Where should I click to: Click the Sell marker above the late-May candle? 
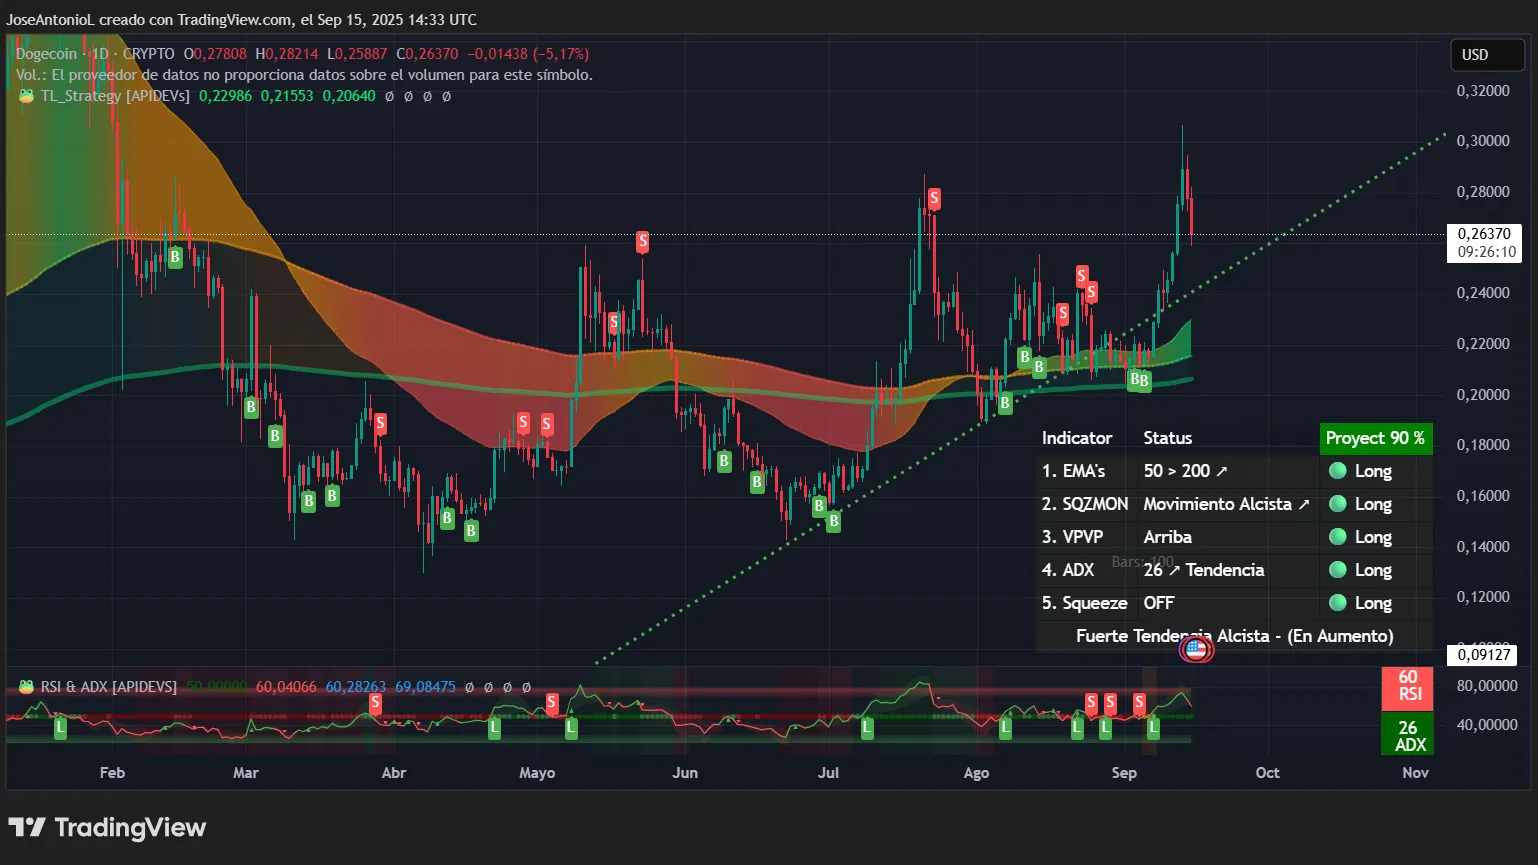(642, 241)
